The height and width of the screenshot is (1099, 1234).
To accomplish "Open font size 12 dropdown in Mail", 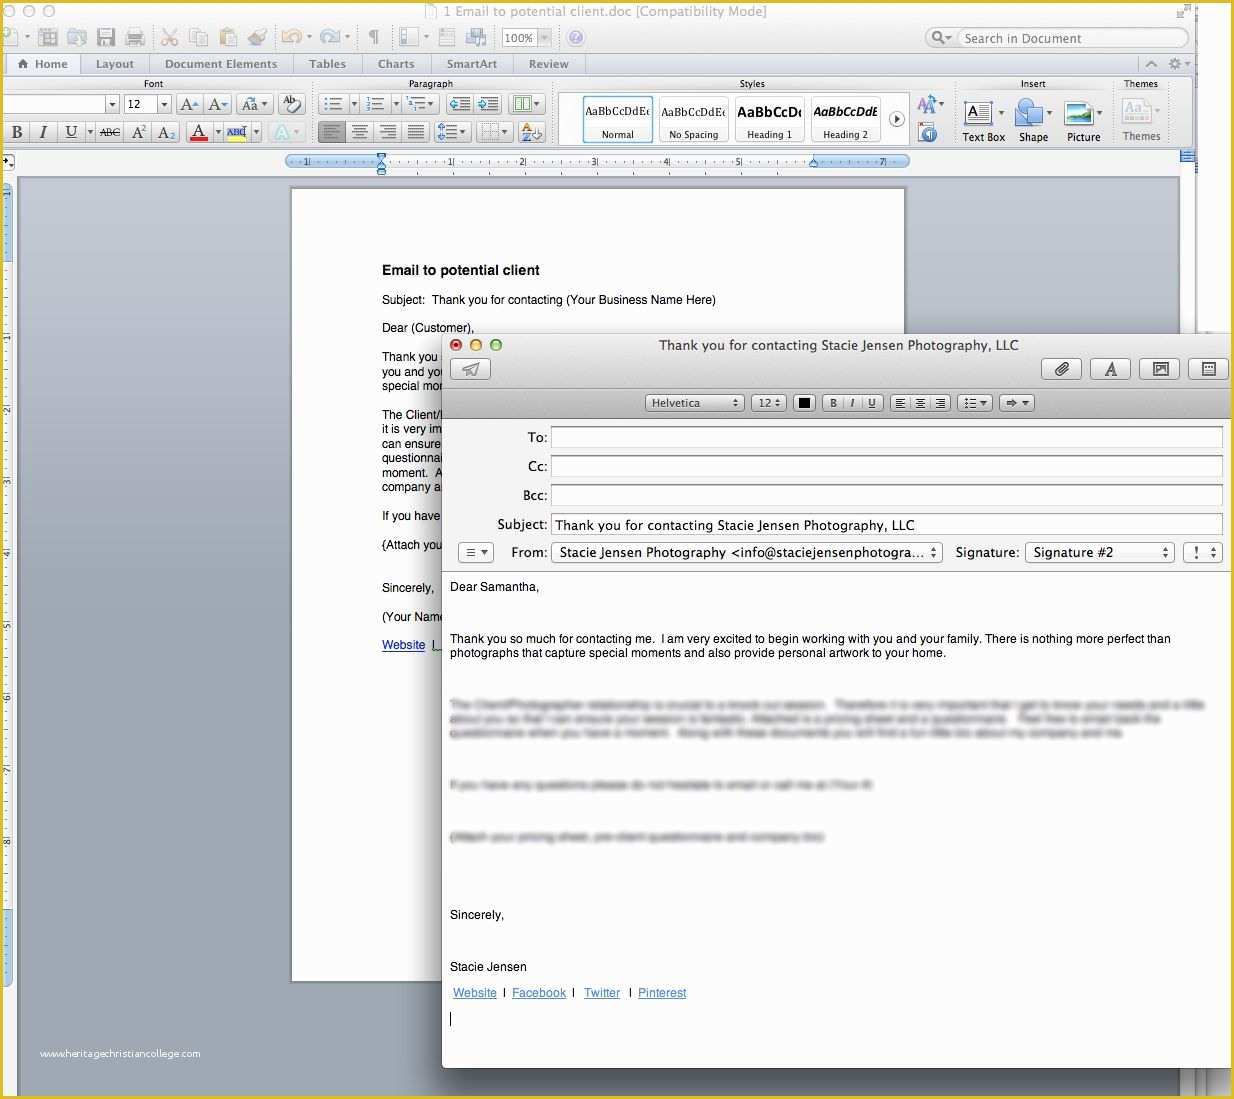I will 769,403.
